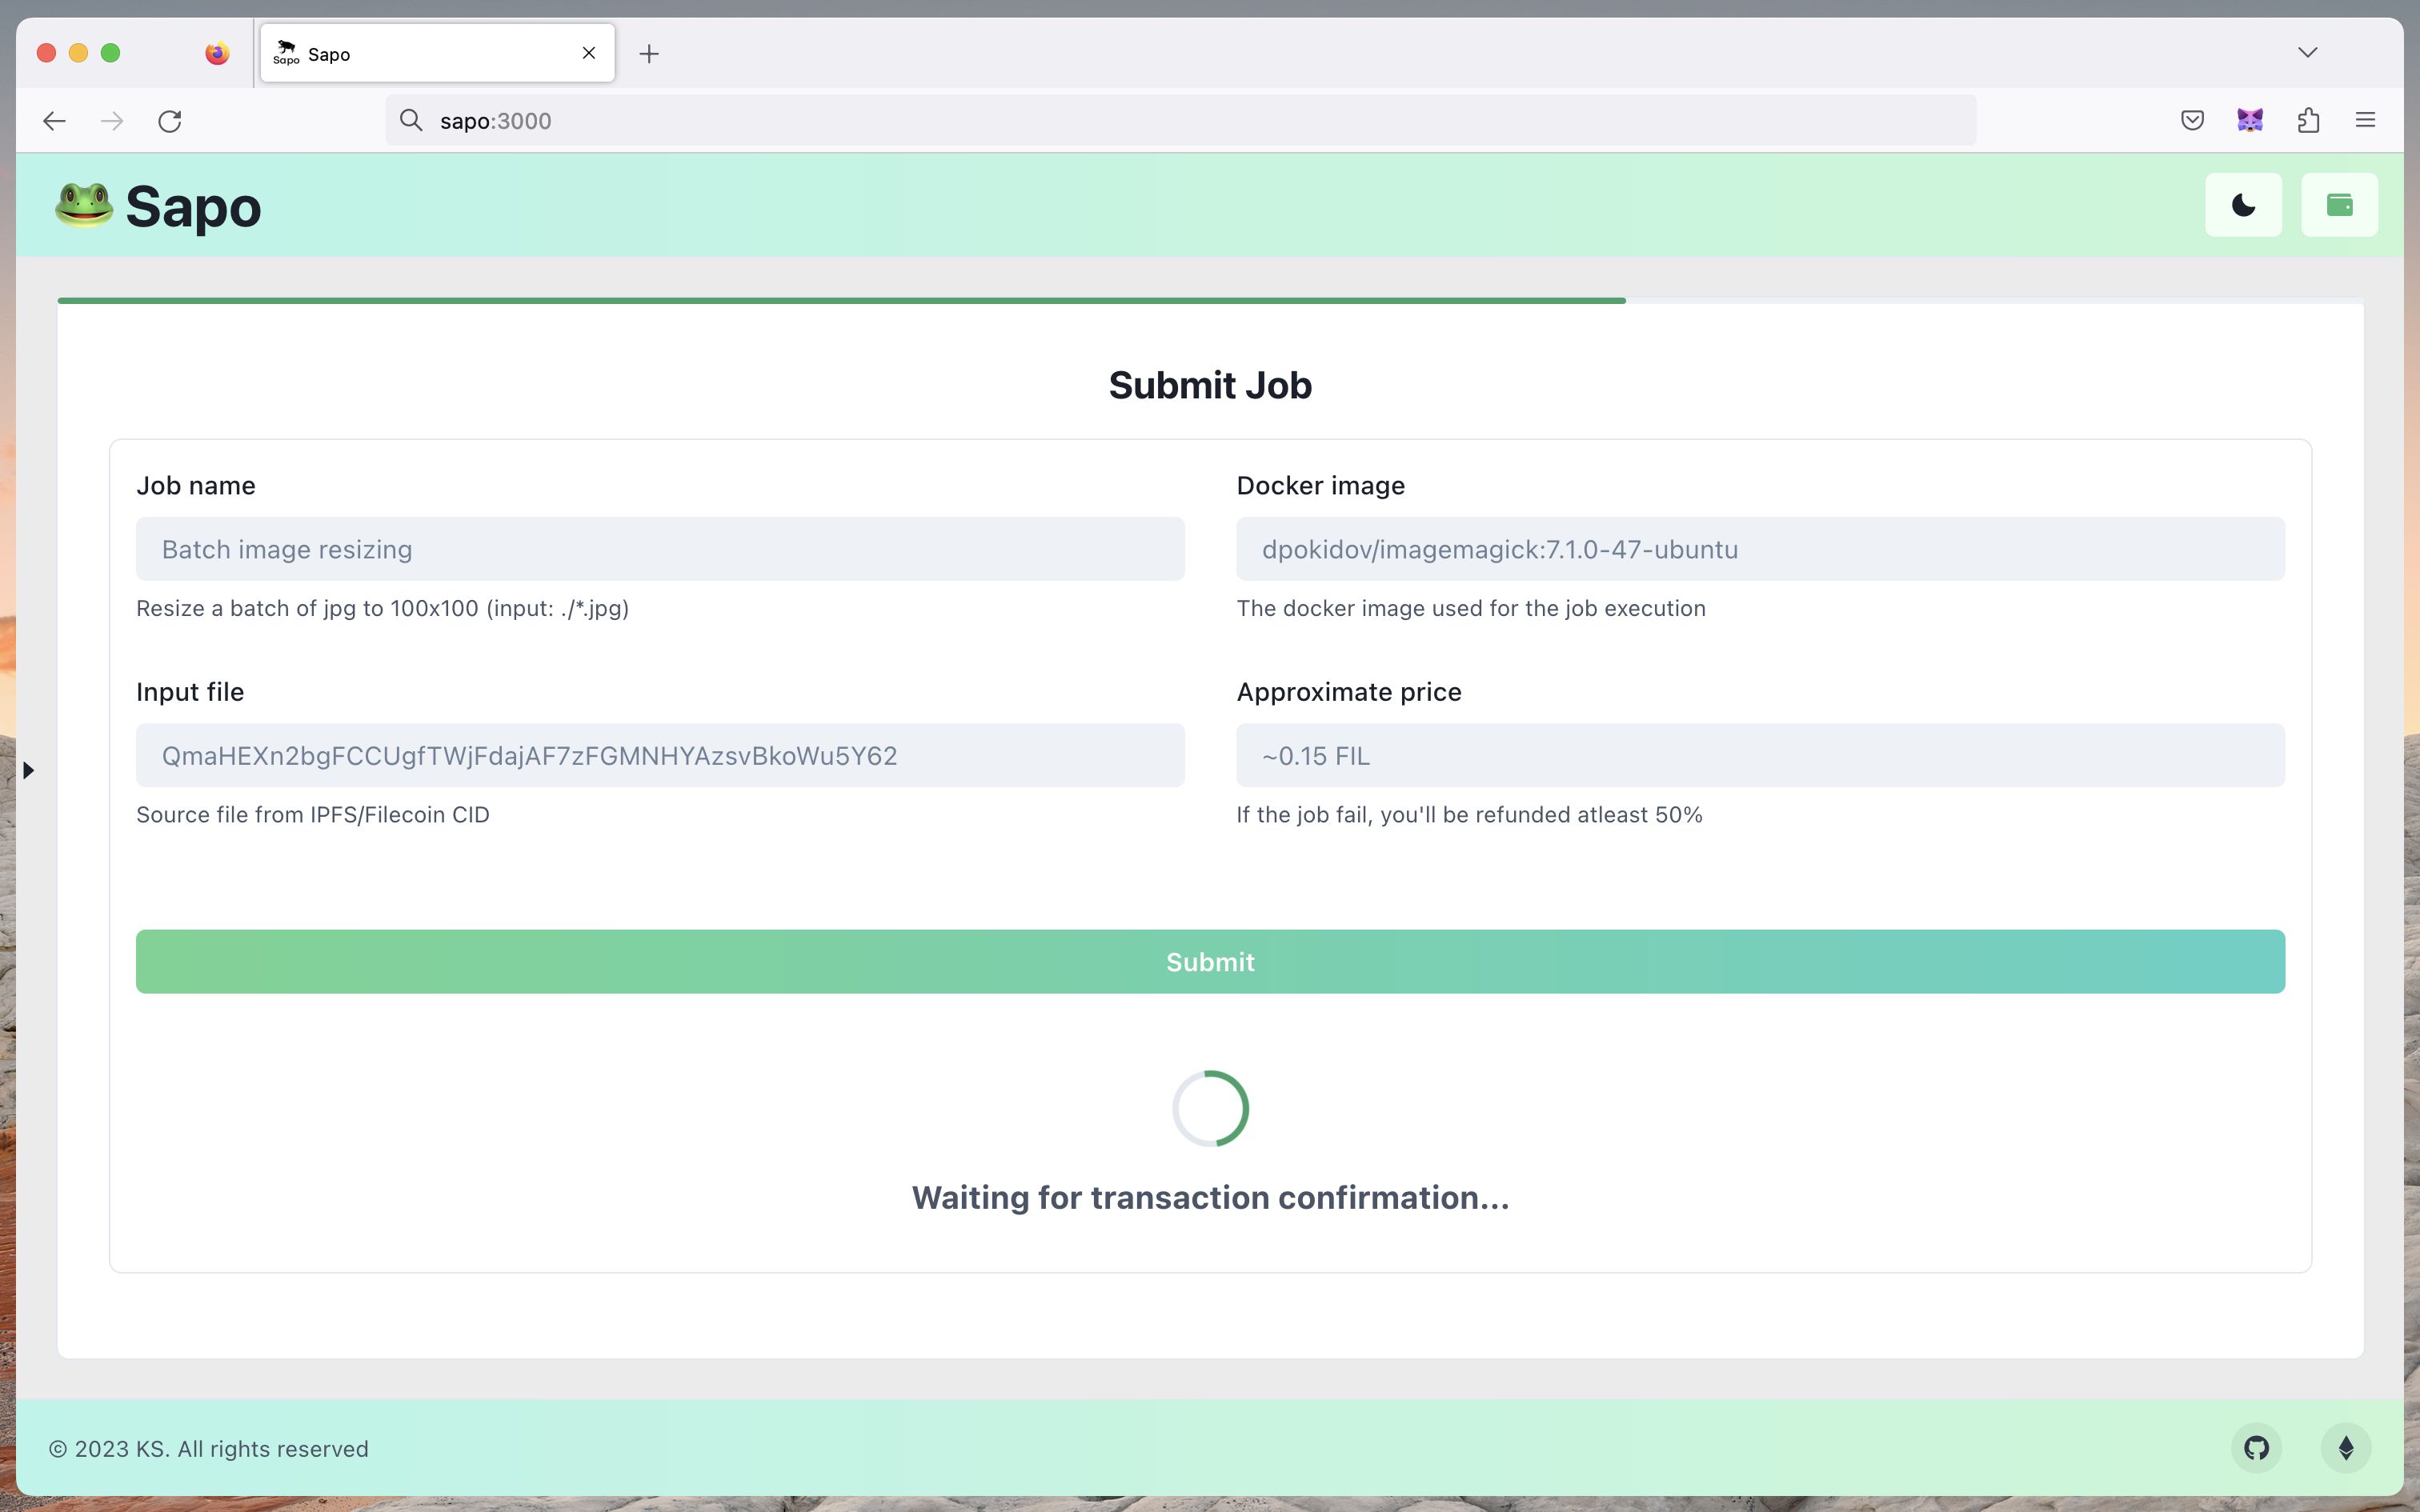Focus the Input file CID field
The image size is (2420, 1512).
point(660,756)
